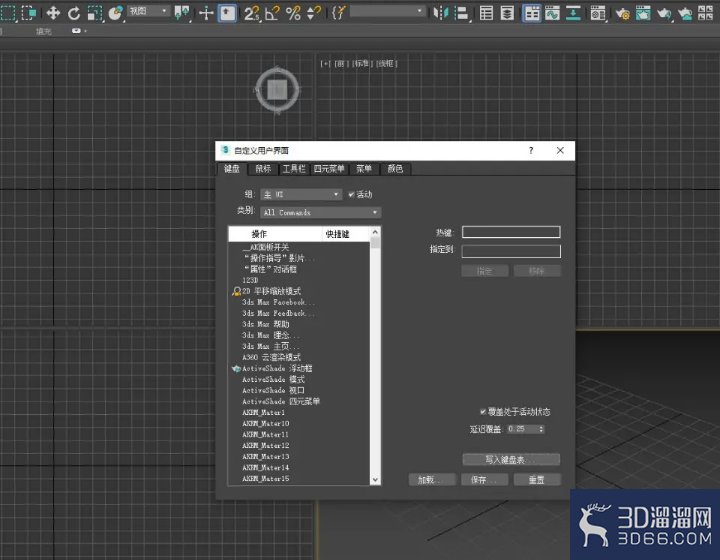Switch to the 工具栏 tab
This screenshot has height=560, width=720.
pos(294,169)
